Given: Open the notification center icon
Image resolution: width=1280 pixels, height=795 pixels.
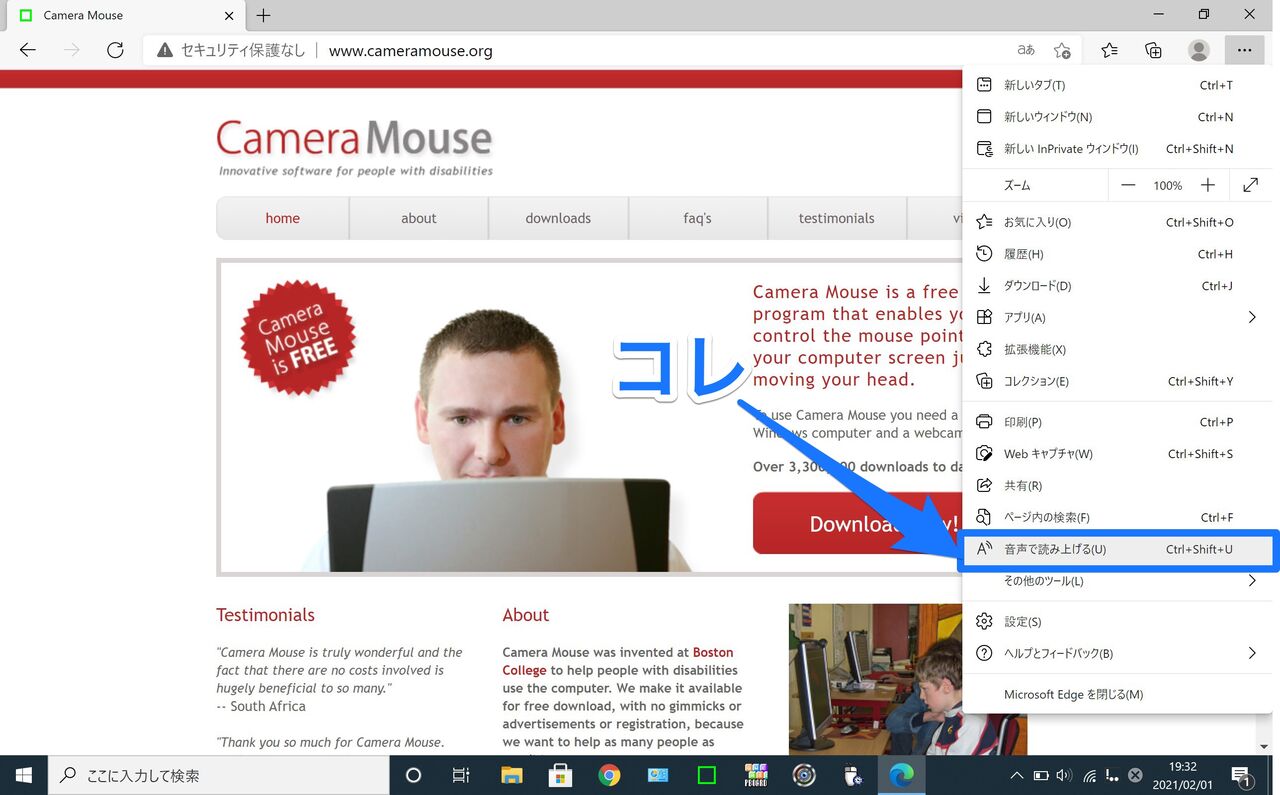Looking at the screenshot, I should tap(1241, 775).
